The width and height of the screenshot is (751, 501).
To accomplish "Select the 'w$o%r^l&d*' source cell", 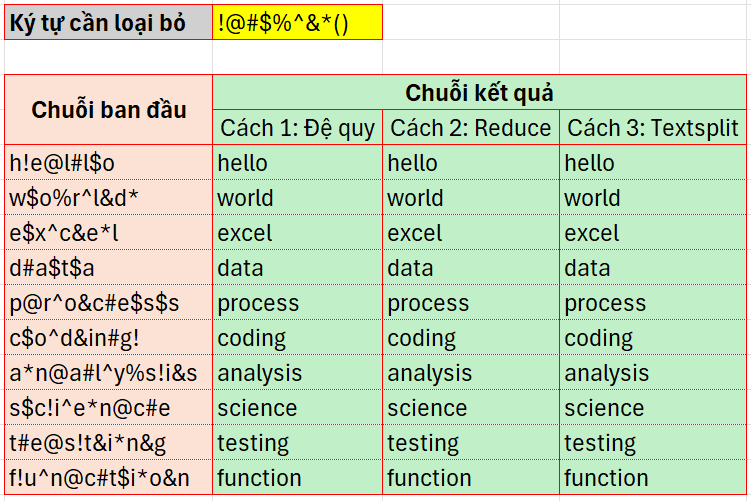I will click(108, 198).
